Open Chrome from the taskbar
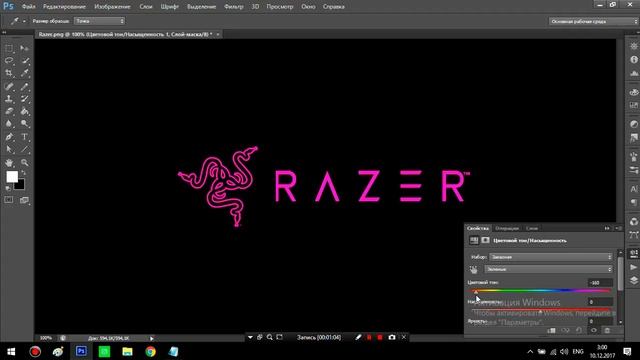 tap(151, 351)
